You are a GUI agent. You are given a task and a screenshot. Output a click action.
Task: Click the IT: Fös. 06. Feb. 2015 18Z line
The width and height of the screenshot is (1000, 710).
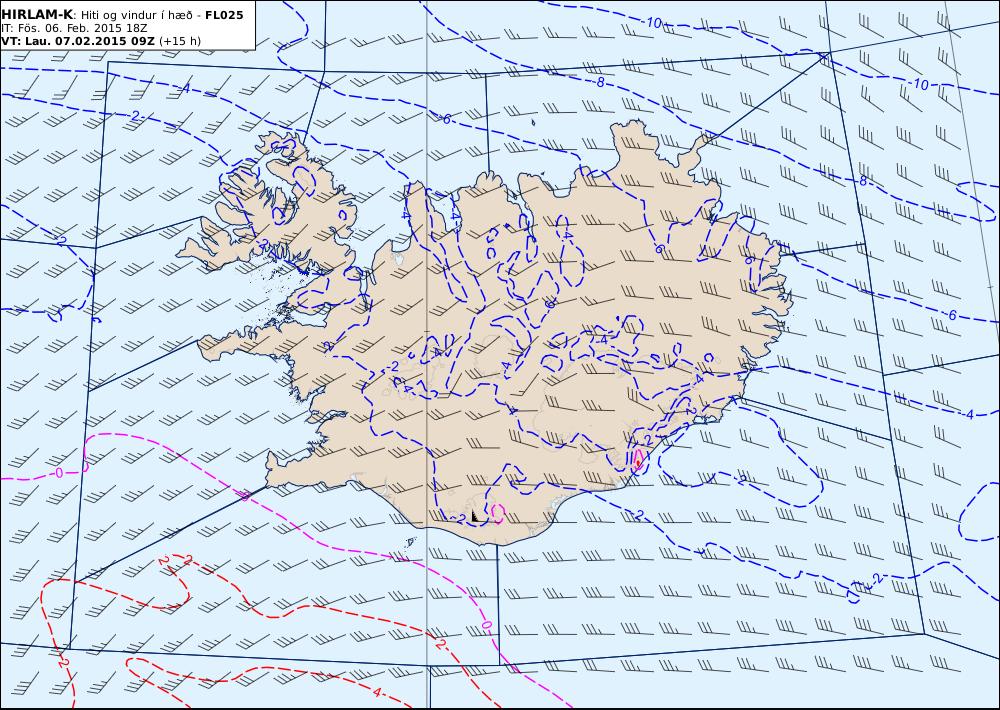[x=74, y=29]
